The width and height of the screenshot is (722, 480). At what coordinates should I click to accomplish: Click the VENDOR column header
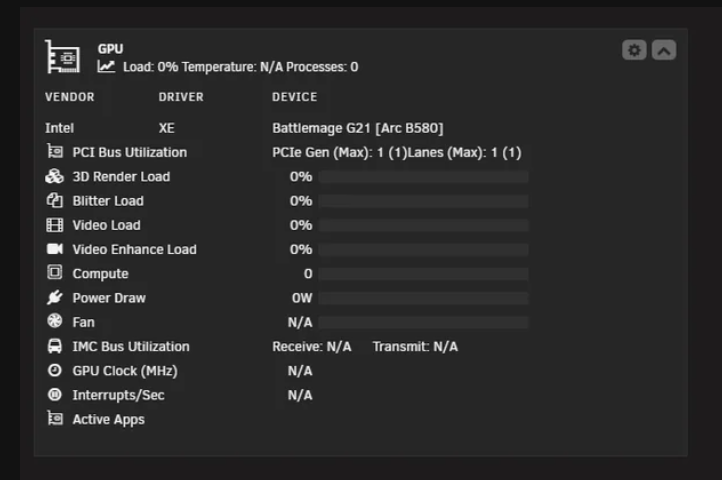coord(70,97)
